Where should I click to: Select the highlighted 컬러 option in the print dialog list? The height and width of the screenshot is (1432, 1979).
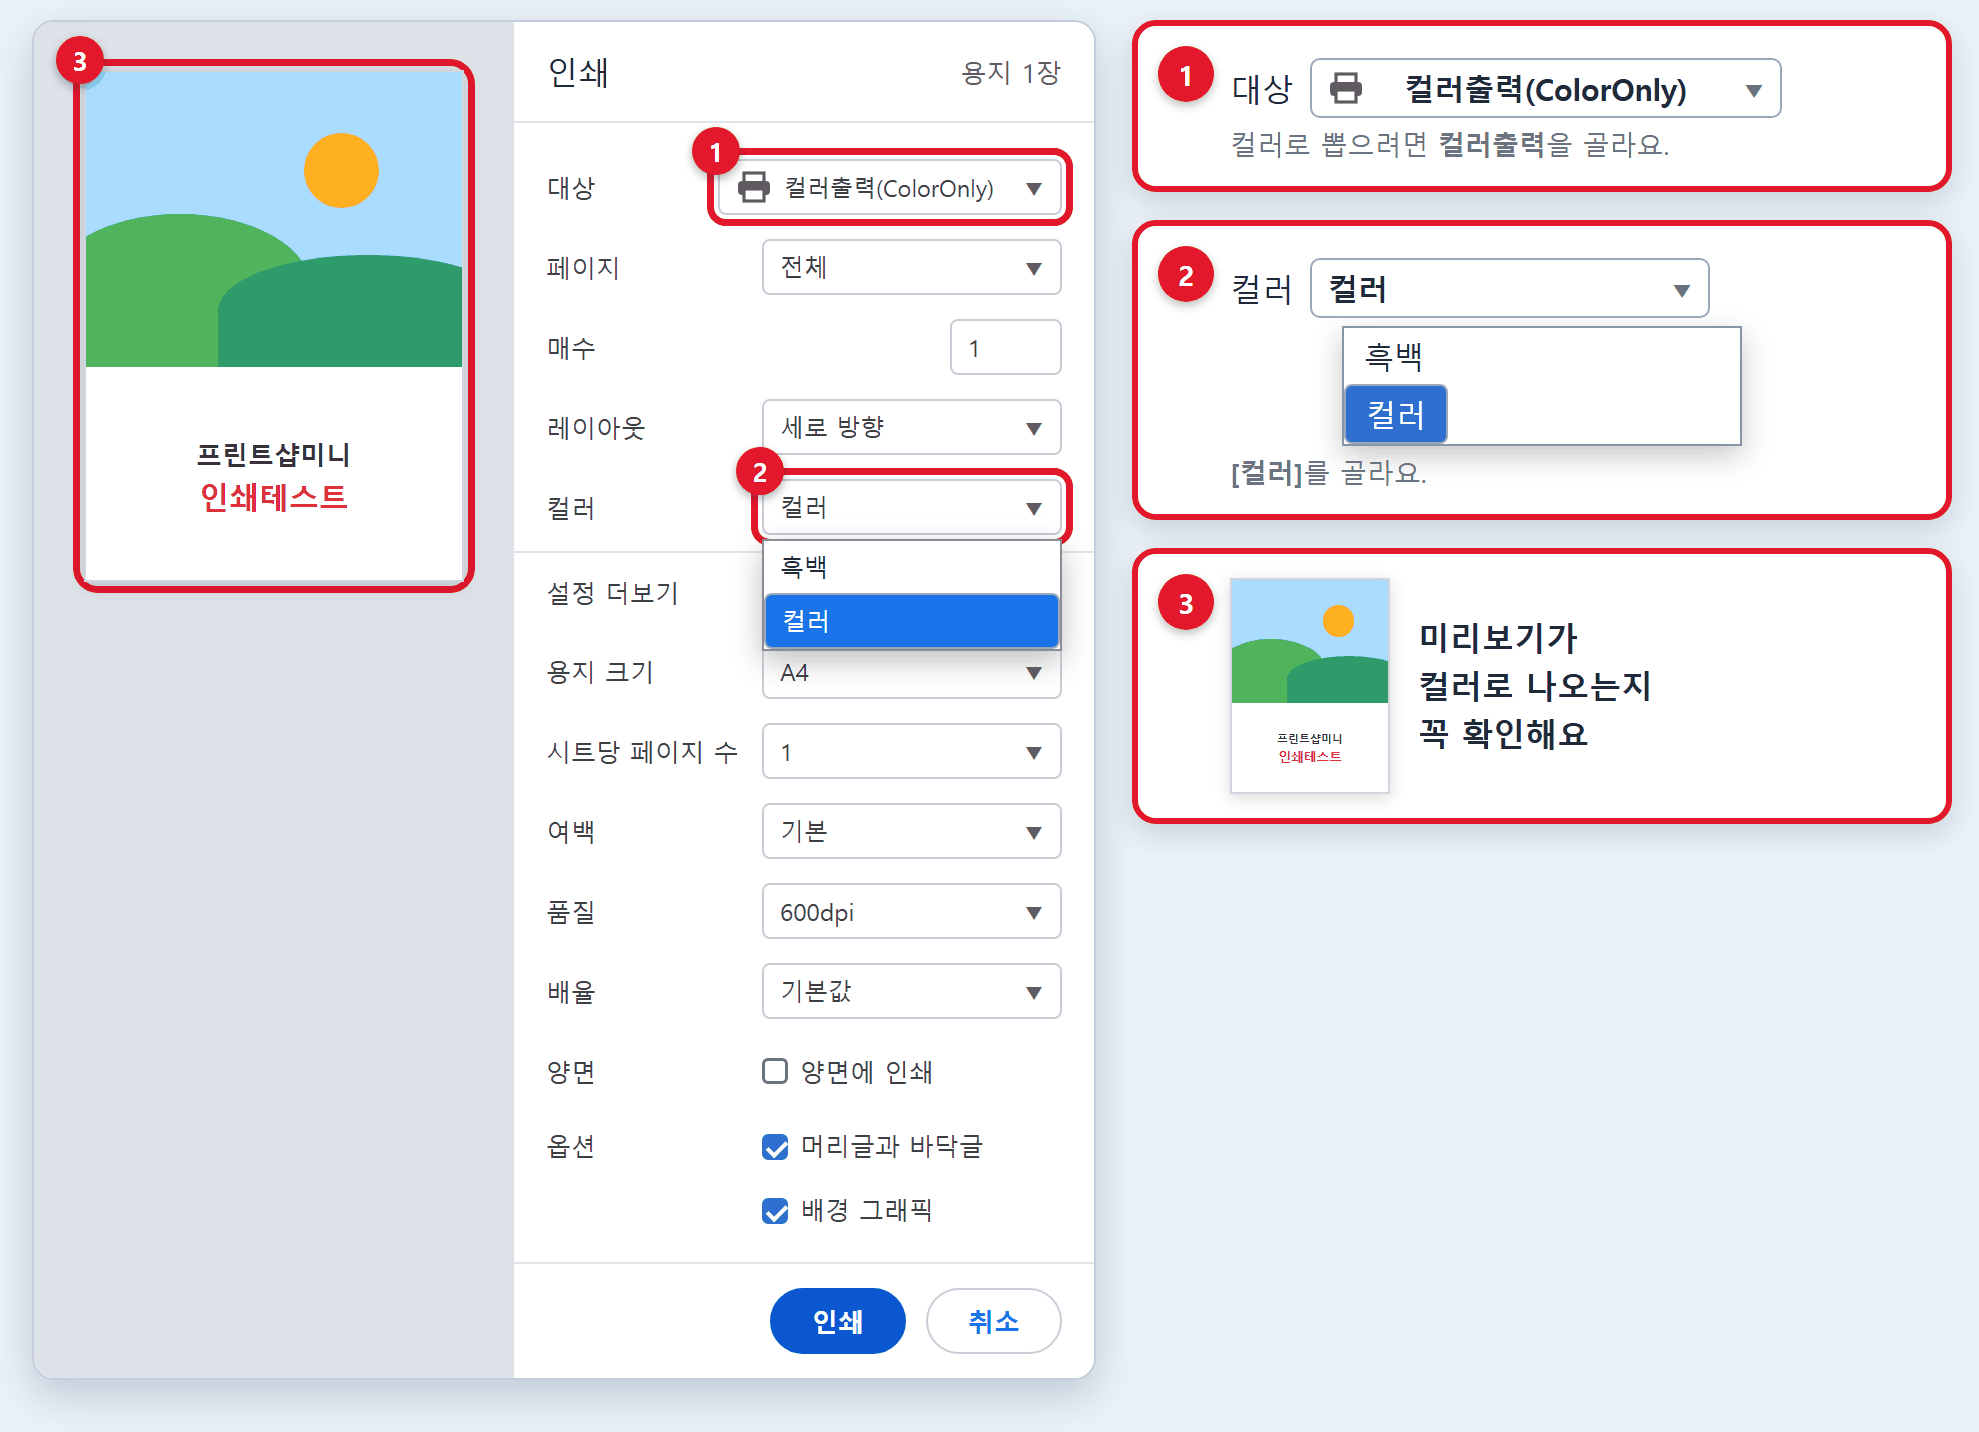tap(911, 621)
